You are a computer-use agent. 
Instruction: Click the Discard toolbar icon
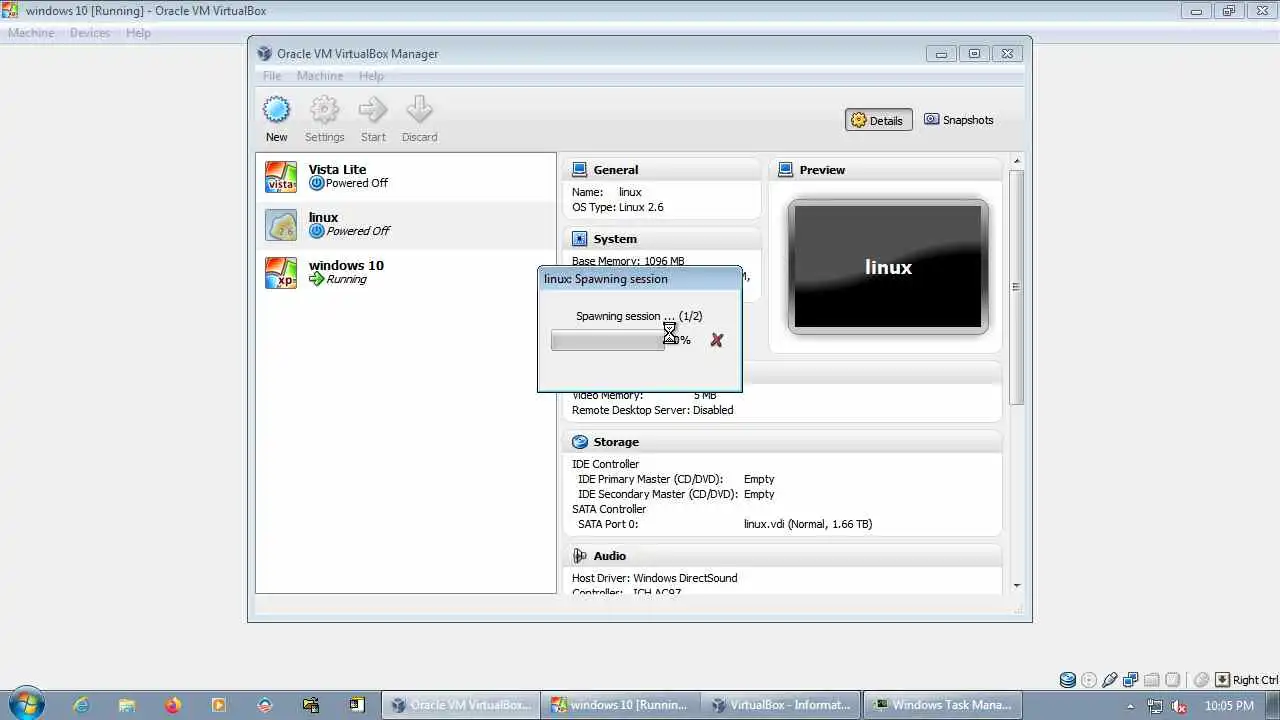419,110
